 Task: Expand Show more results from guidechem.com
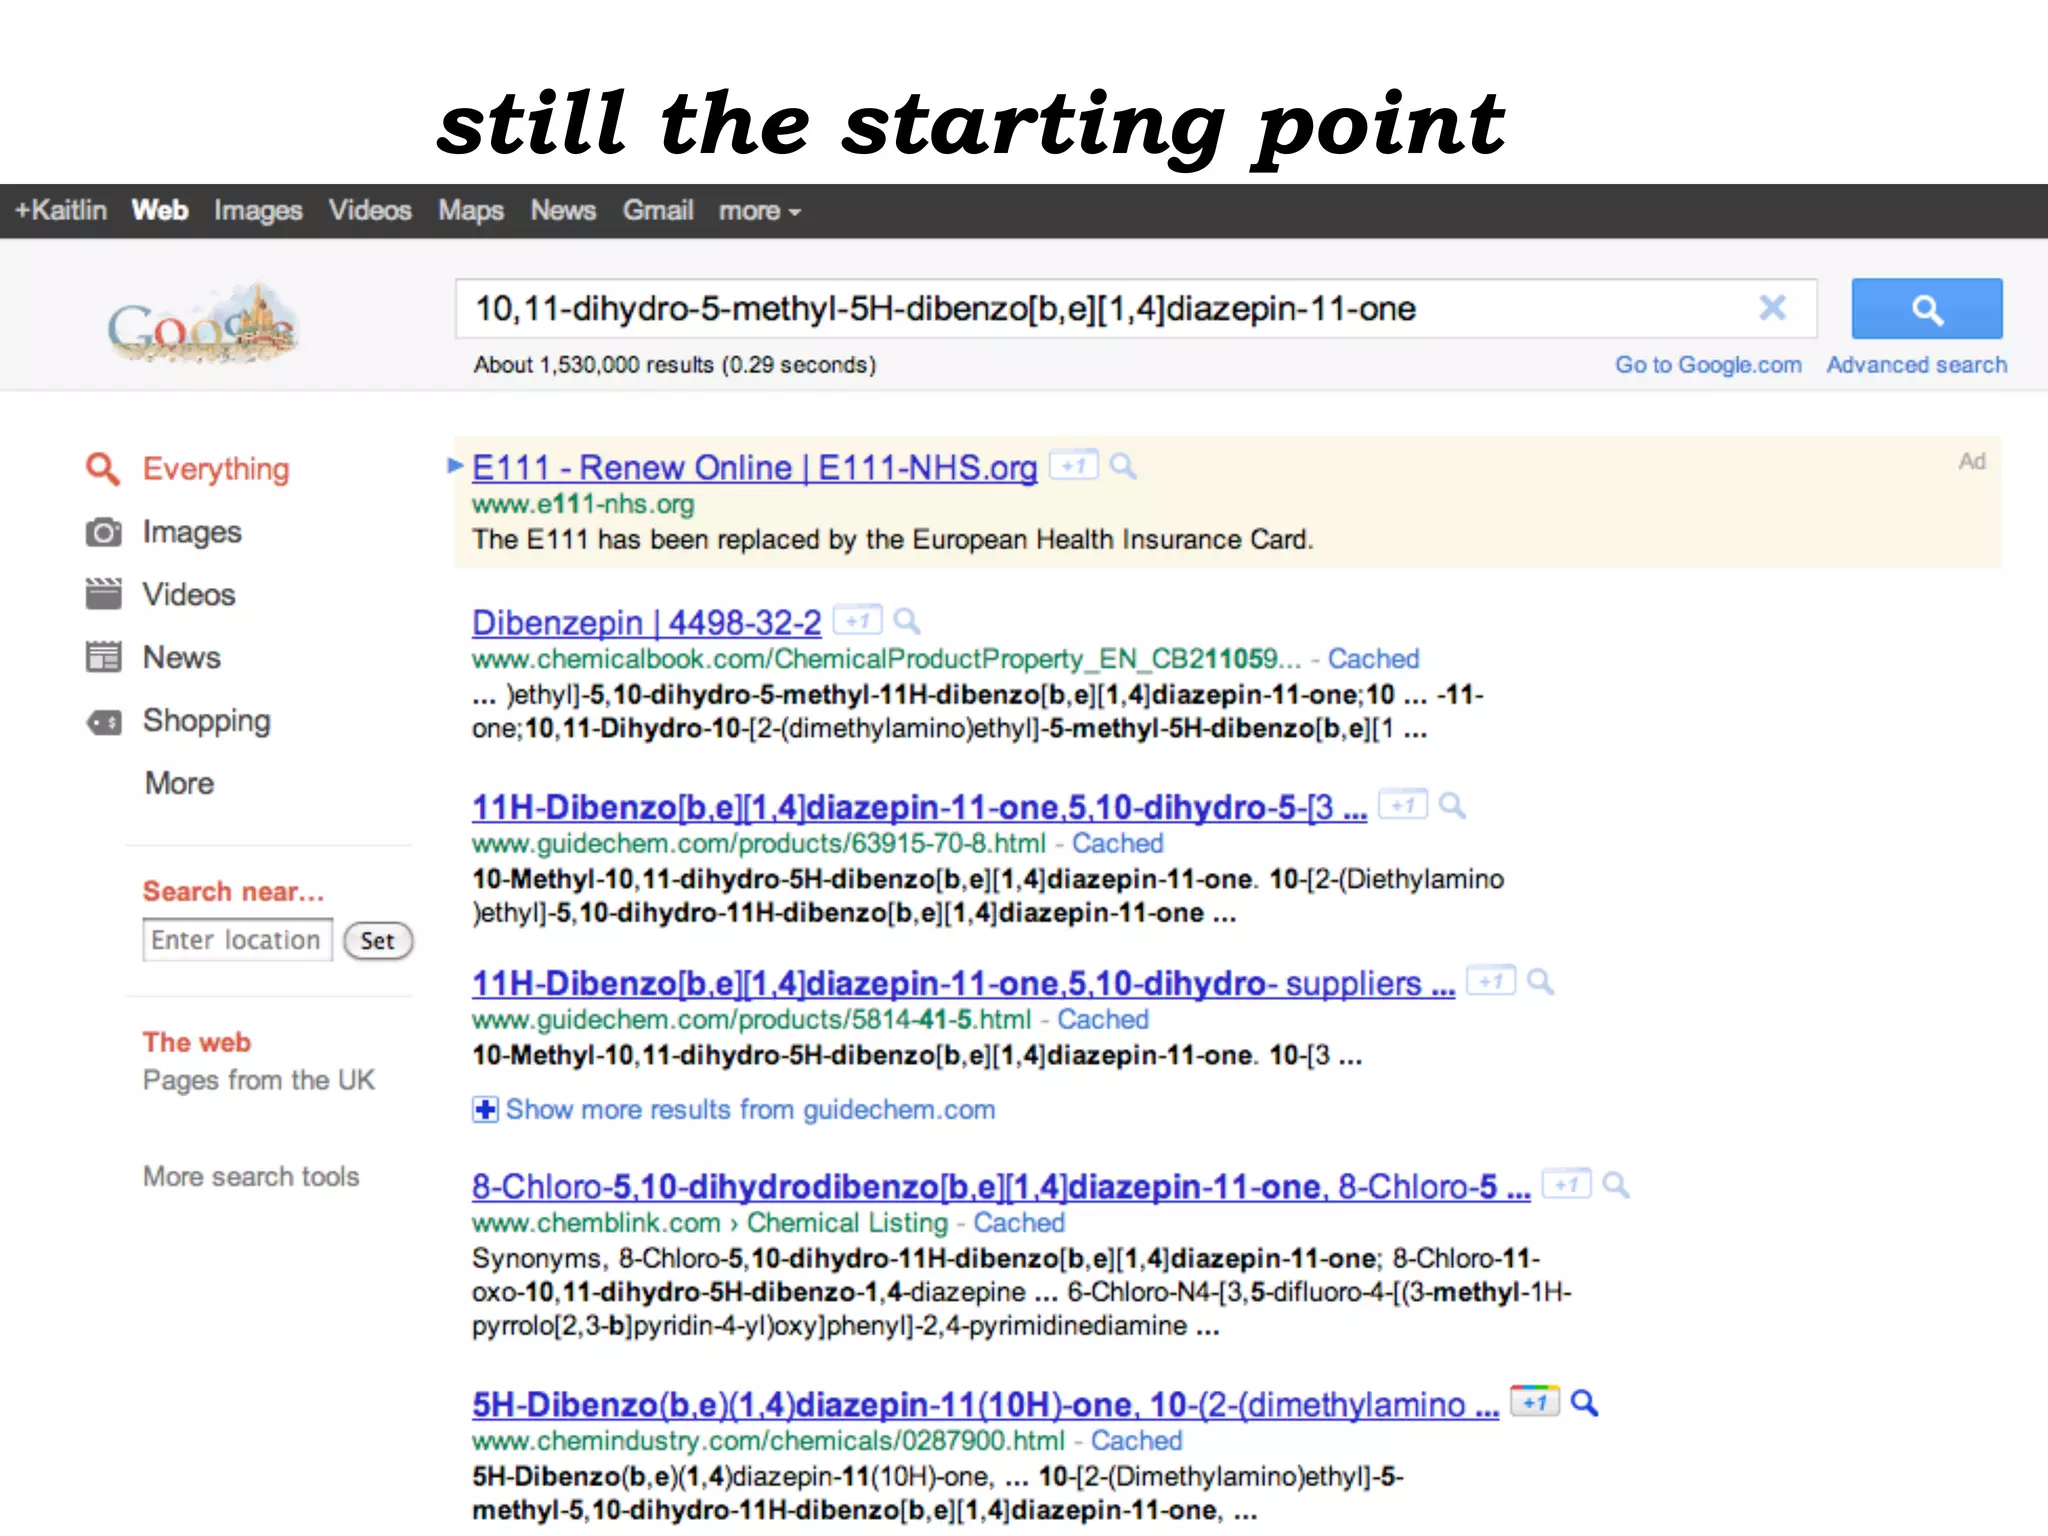click(x=734, y=1109)
